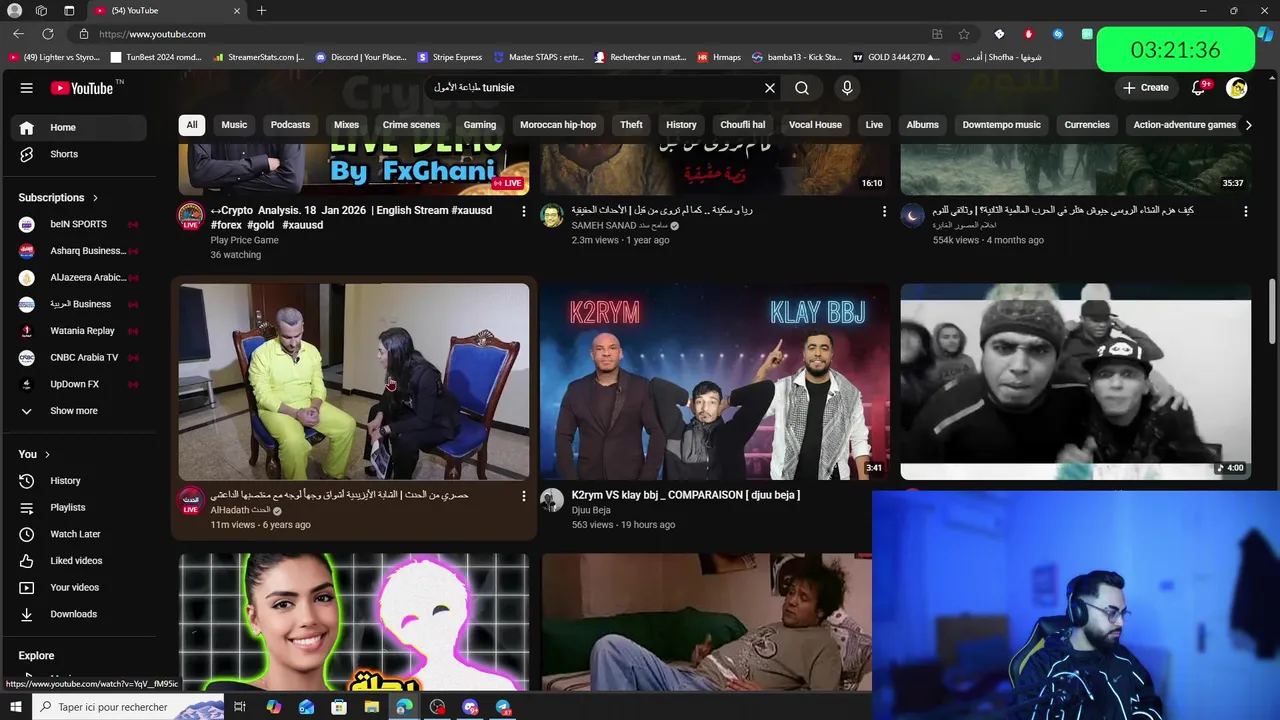
Task: Open the Play Price Game channel link
Action: click(244, 240)
